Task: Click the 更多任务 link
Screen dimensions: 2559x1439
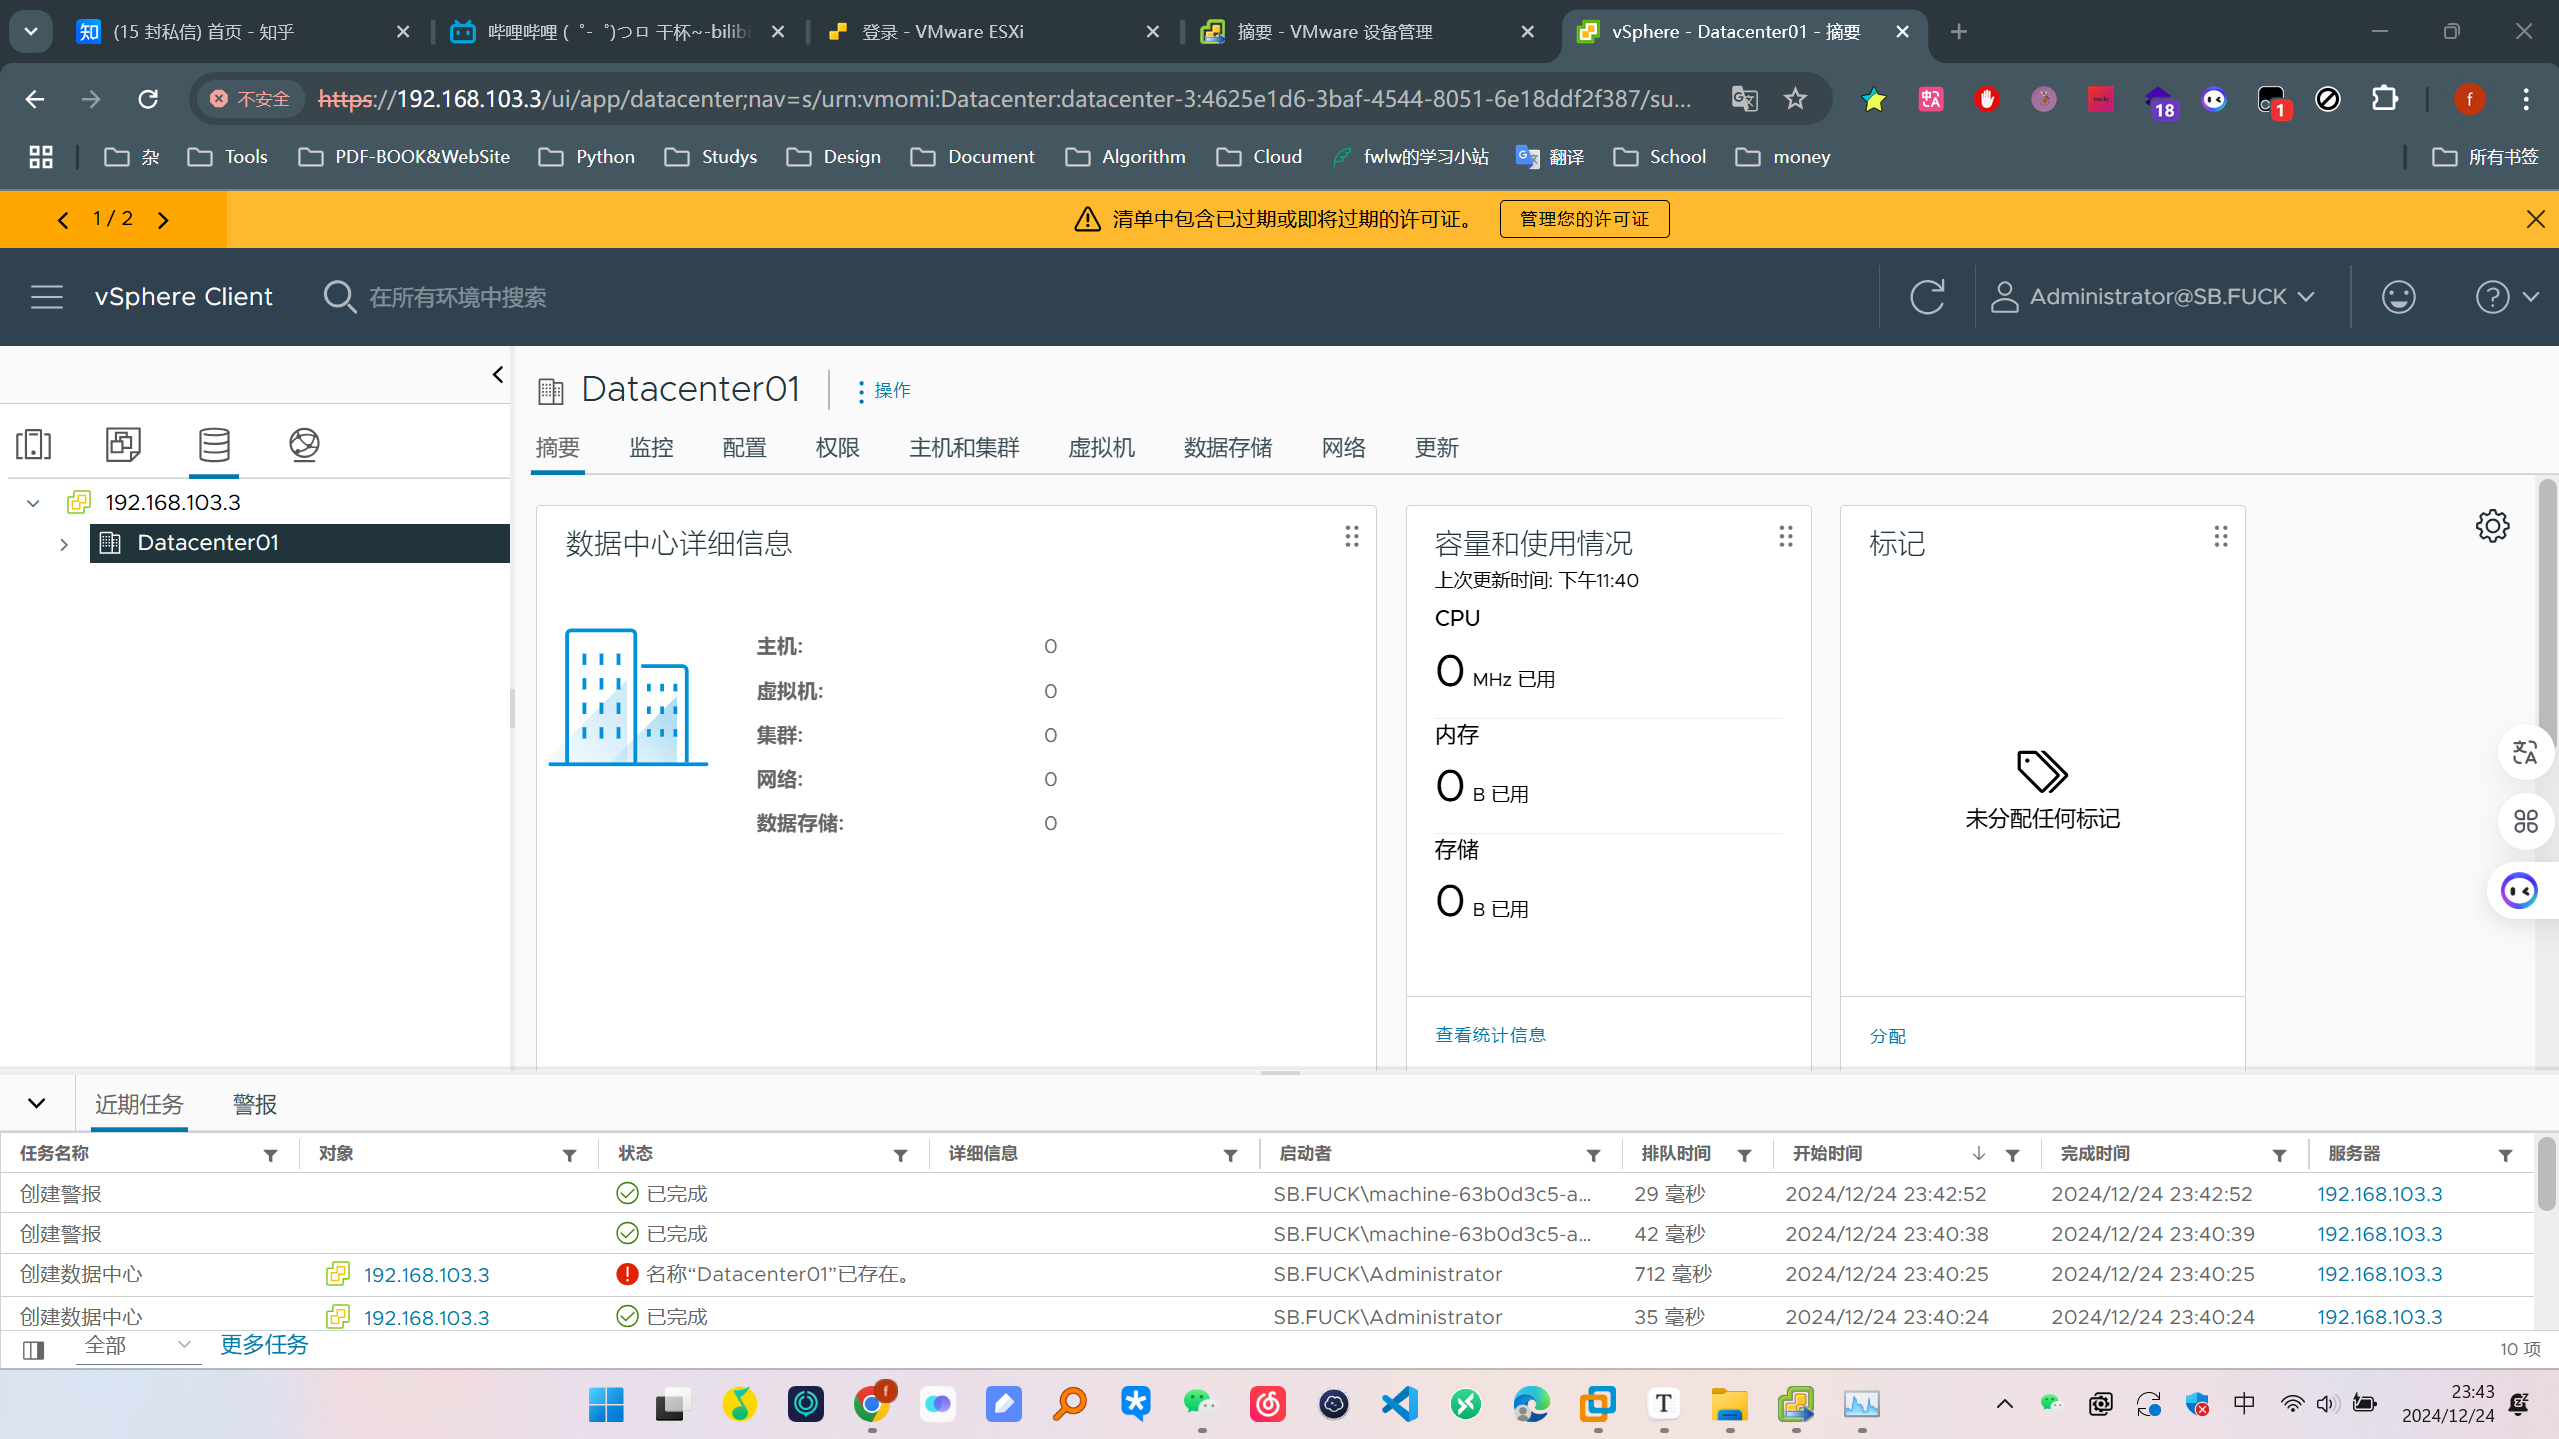Action: 264,1345
